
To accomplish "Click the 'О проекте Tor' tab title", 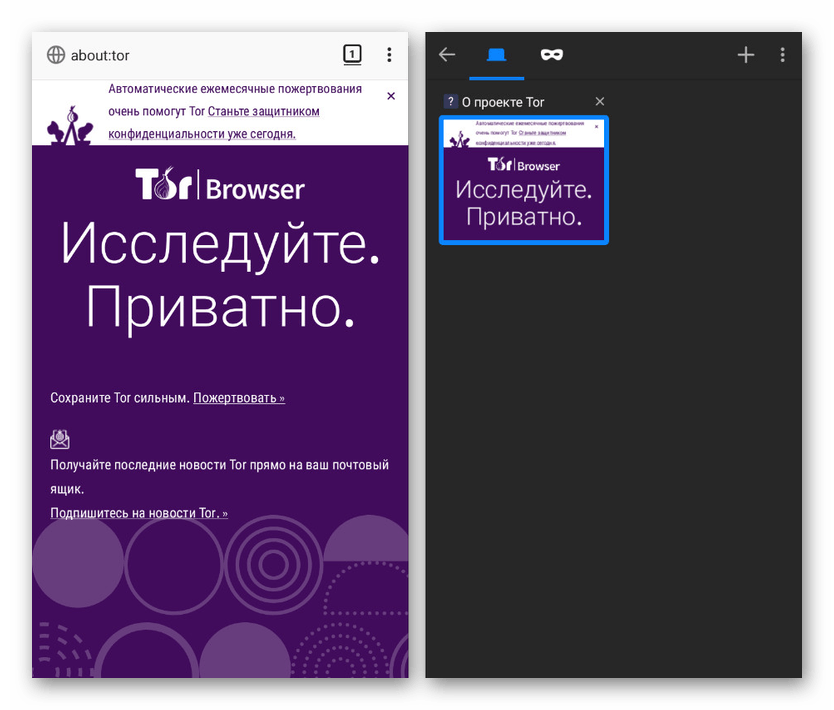I will 503,102.
